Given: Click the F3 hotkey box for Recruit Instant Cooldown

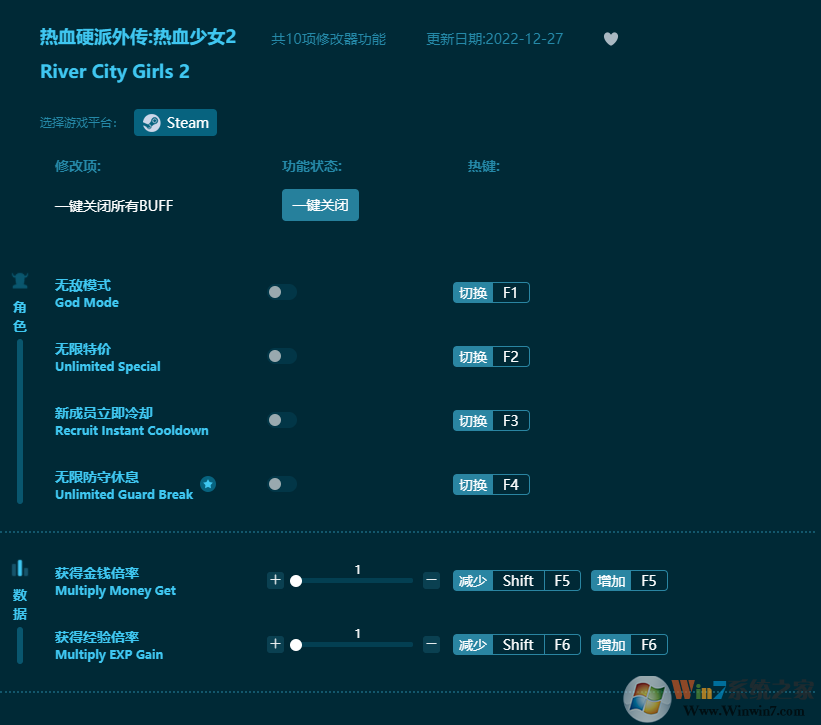Looking at the screenshot, I should pos(491,420).
